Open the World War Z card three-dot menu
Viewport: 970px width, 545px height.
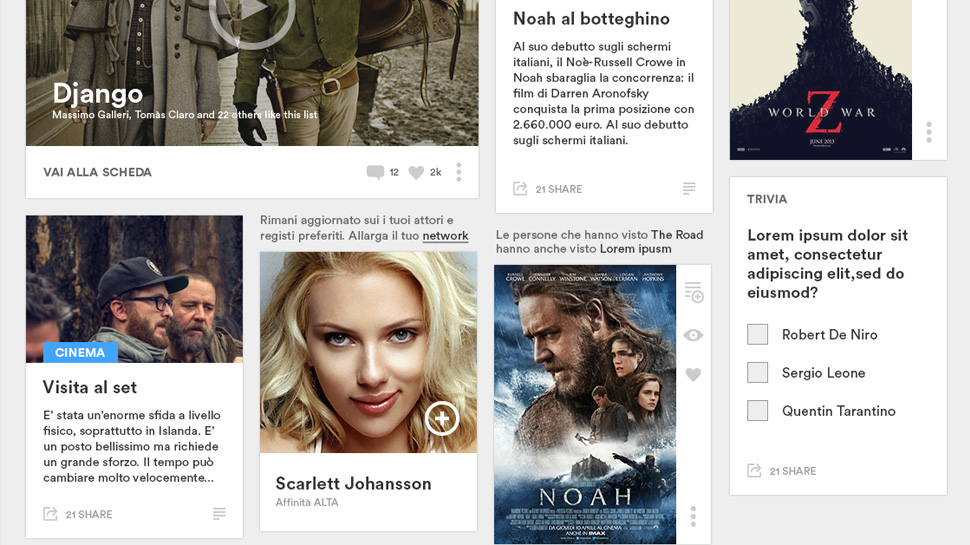pos(929,132)
